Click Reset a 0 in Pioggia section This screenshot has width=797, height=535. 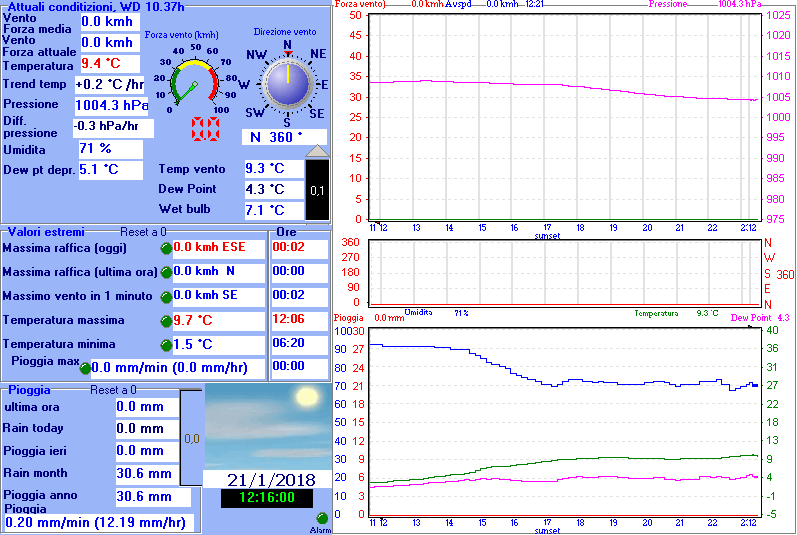click(x=113, y=390)
